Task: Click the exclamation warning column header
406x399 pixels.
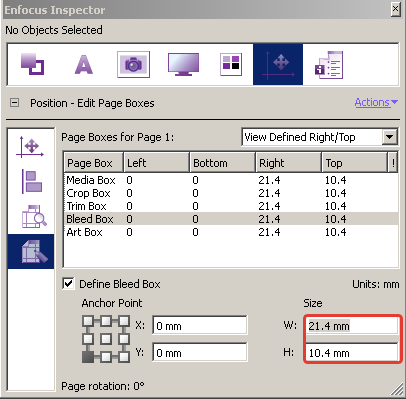Action: [x=393, y=163]
